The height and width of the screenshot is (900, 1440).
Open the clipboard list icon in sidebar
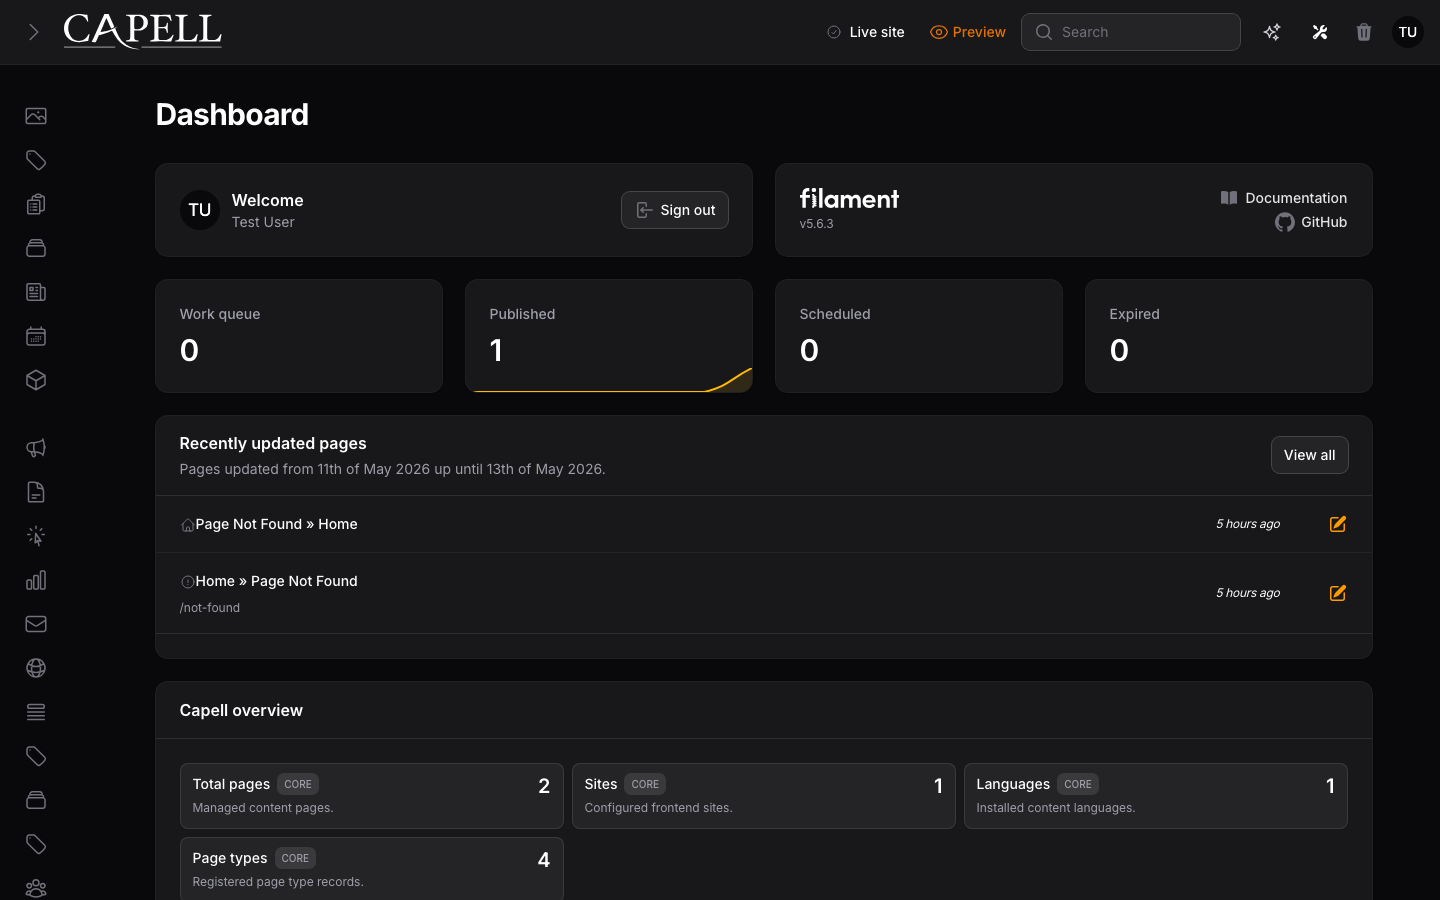click(36, 204)
